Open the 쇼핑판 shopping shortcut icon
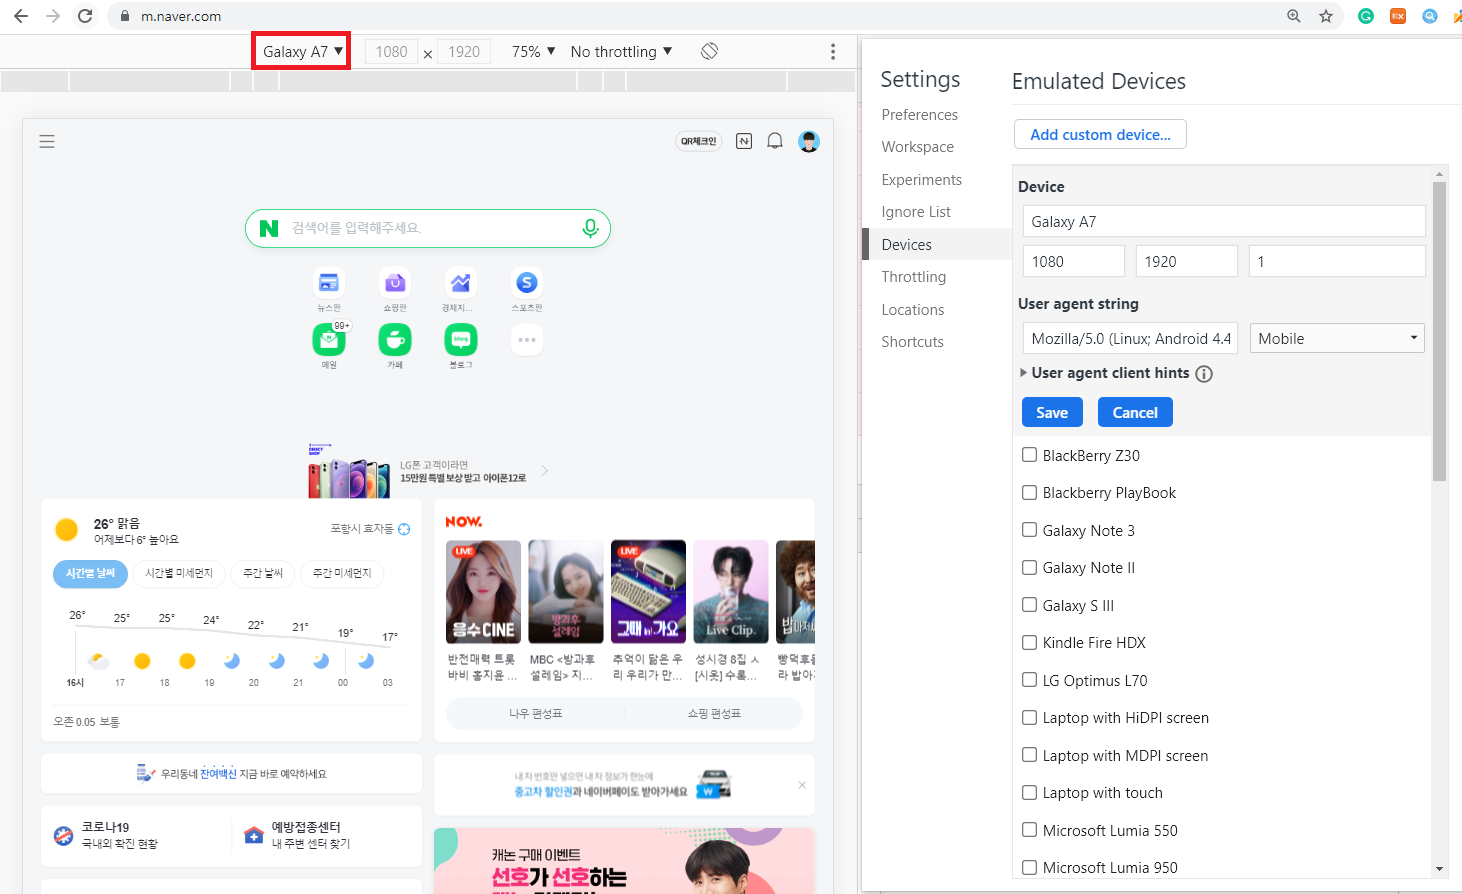This screenshot has width=1462, height=894. (x=395, y=283)
